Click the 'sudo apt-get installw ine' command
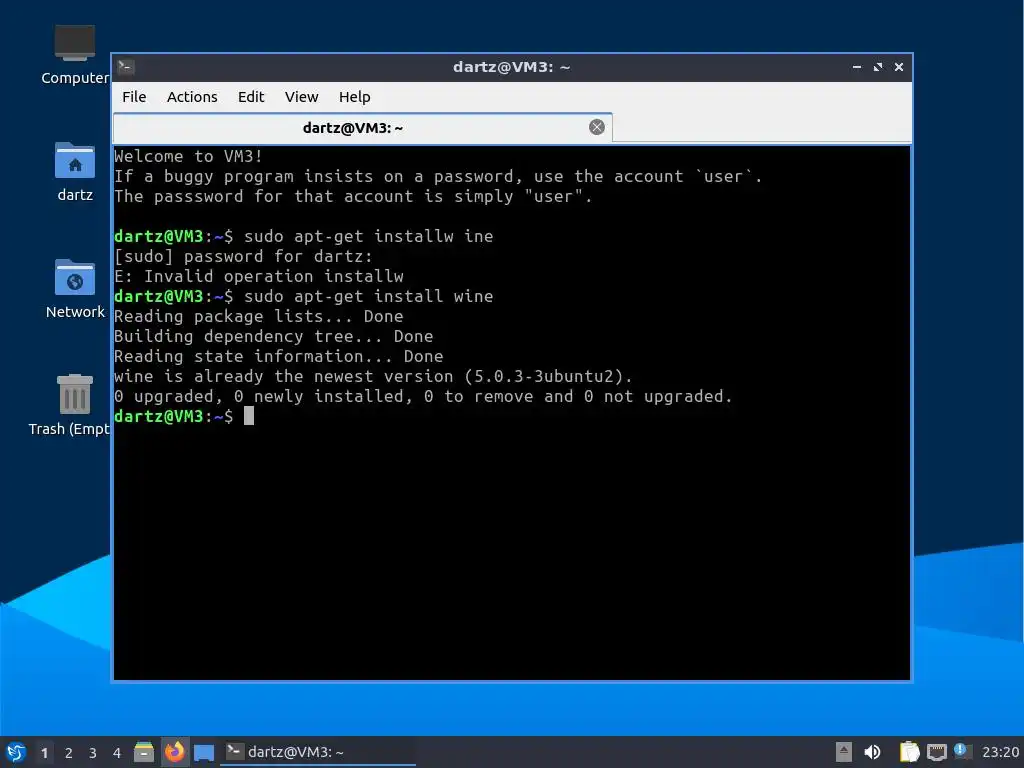 (368, 236)
